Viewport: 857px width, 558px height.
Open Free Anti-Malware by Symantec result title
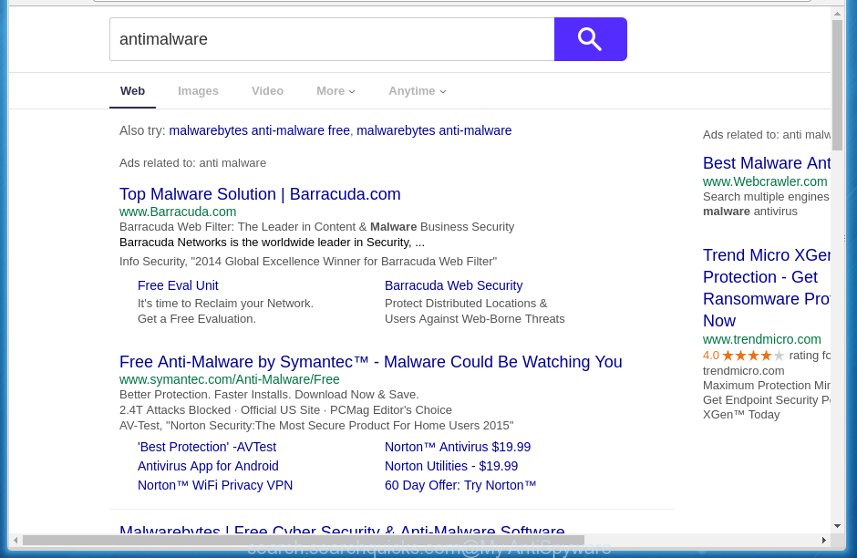371,362
